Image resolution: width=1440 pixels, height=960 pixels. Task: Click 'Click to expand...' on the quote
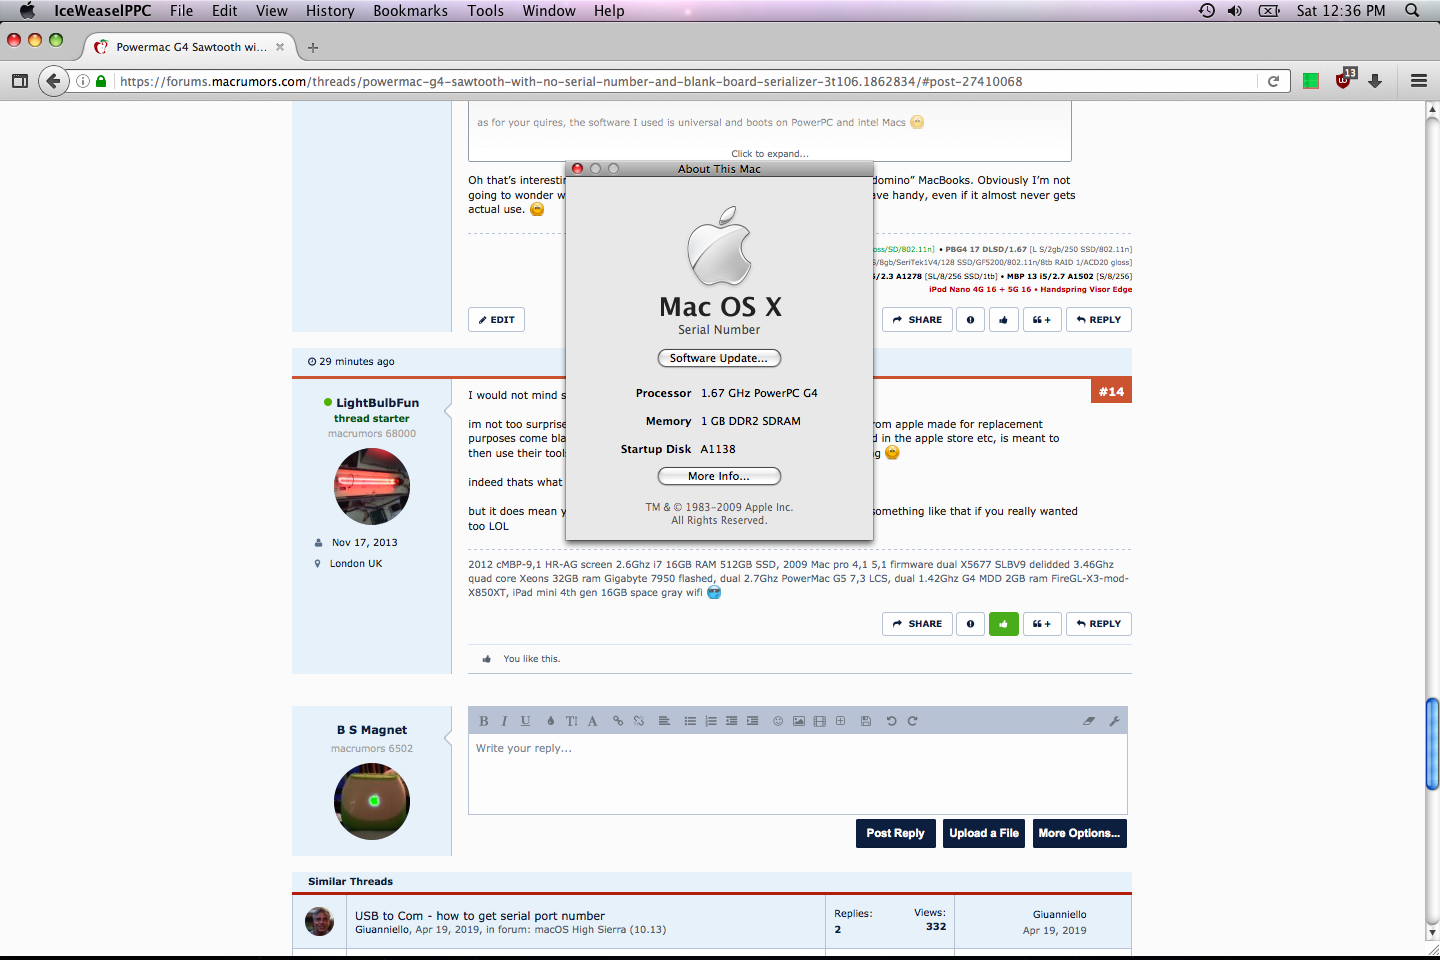tap(770, 154)
